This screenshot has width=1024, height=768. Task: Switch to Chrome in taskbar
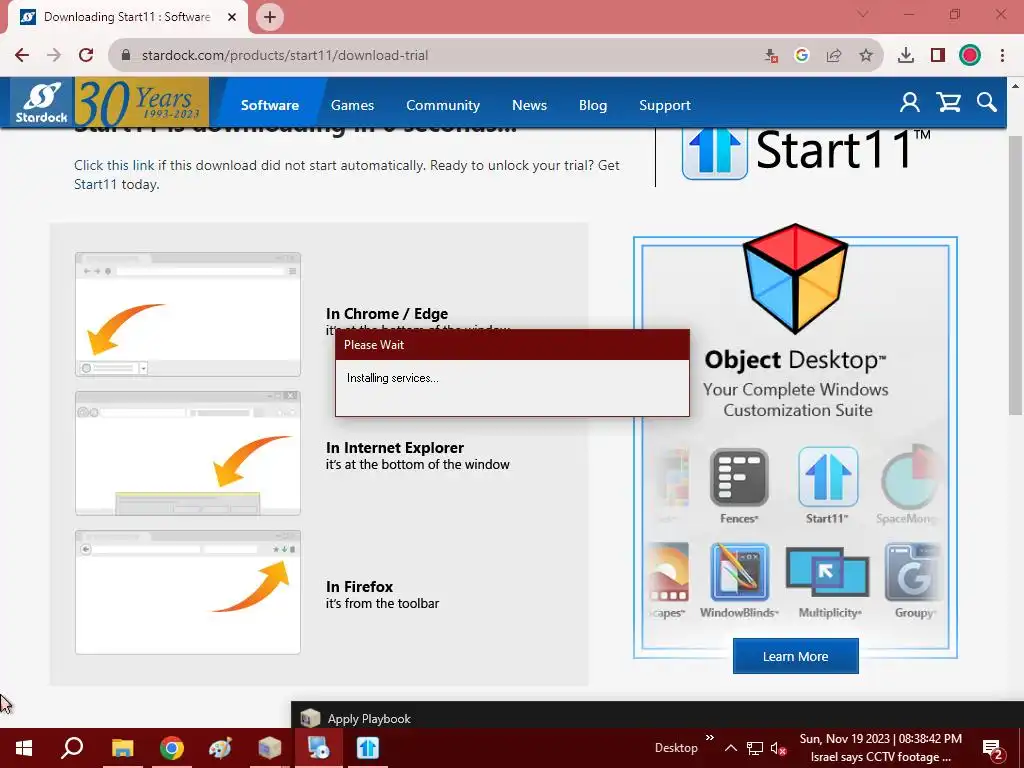click(172, 748)
